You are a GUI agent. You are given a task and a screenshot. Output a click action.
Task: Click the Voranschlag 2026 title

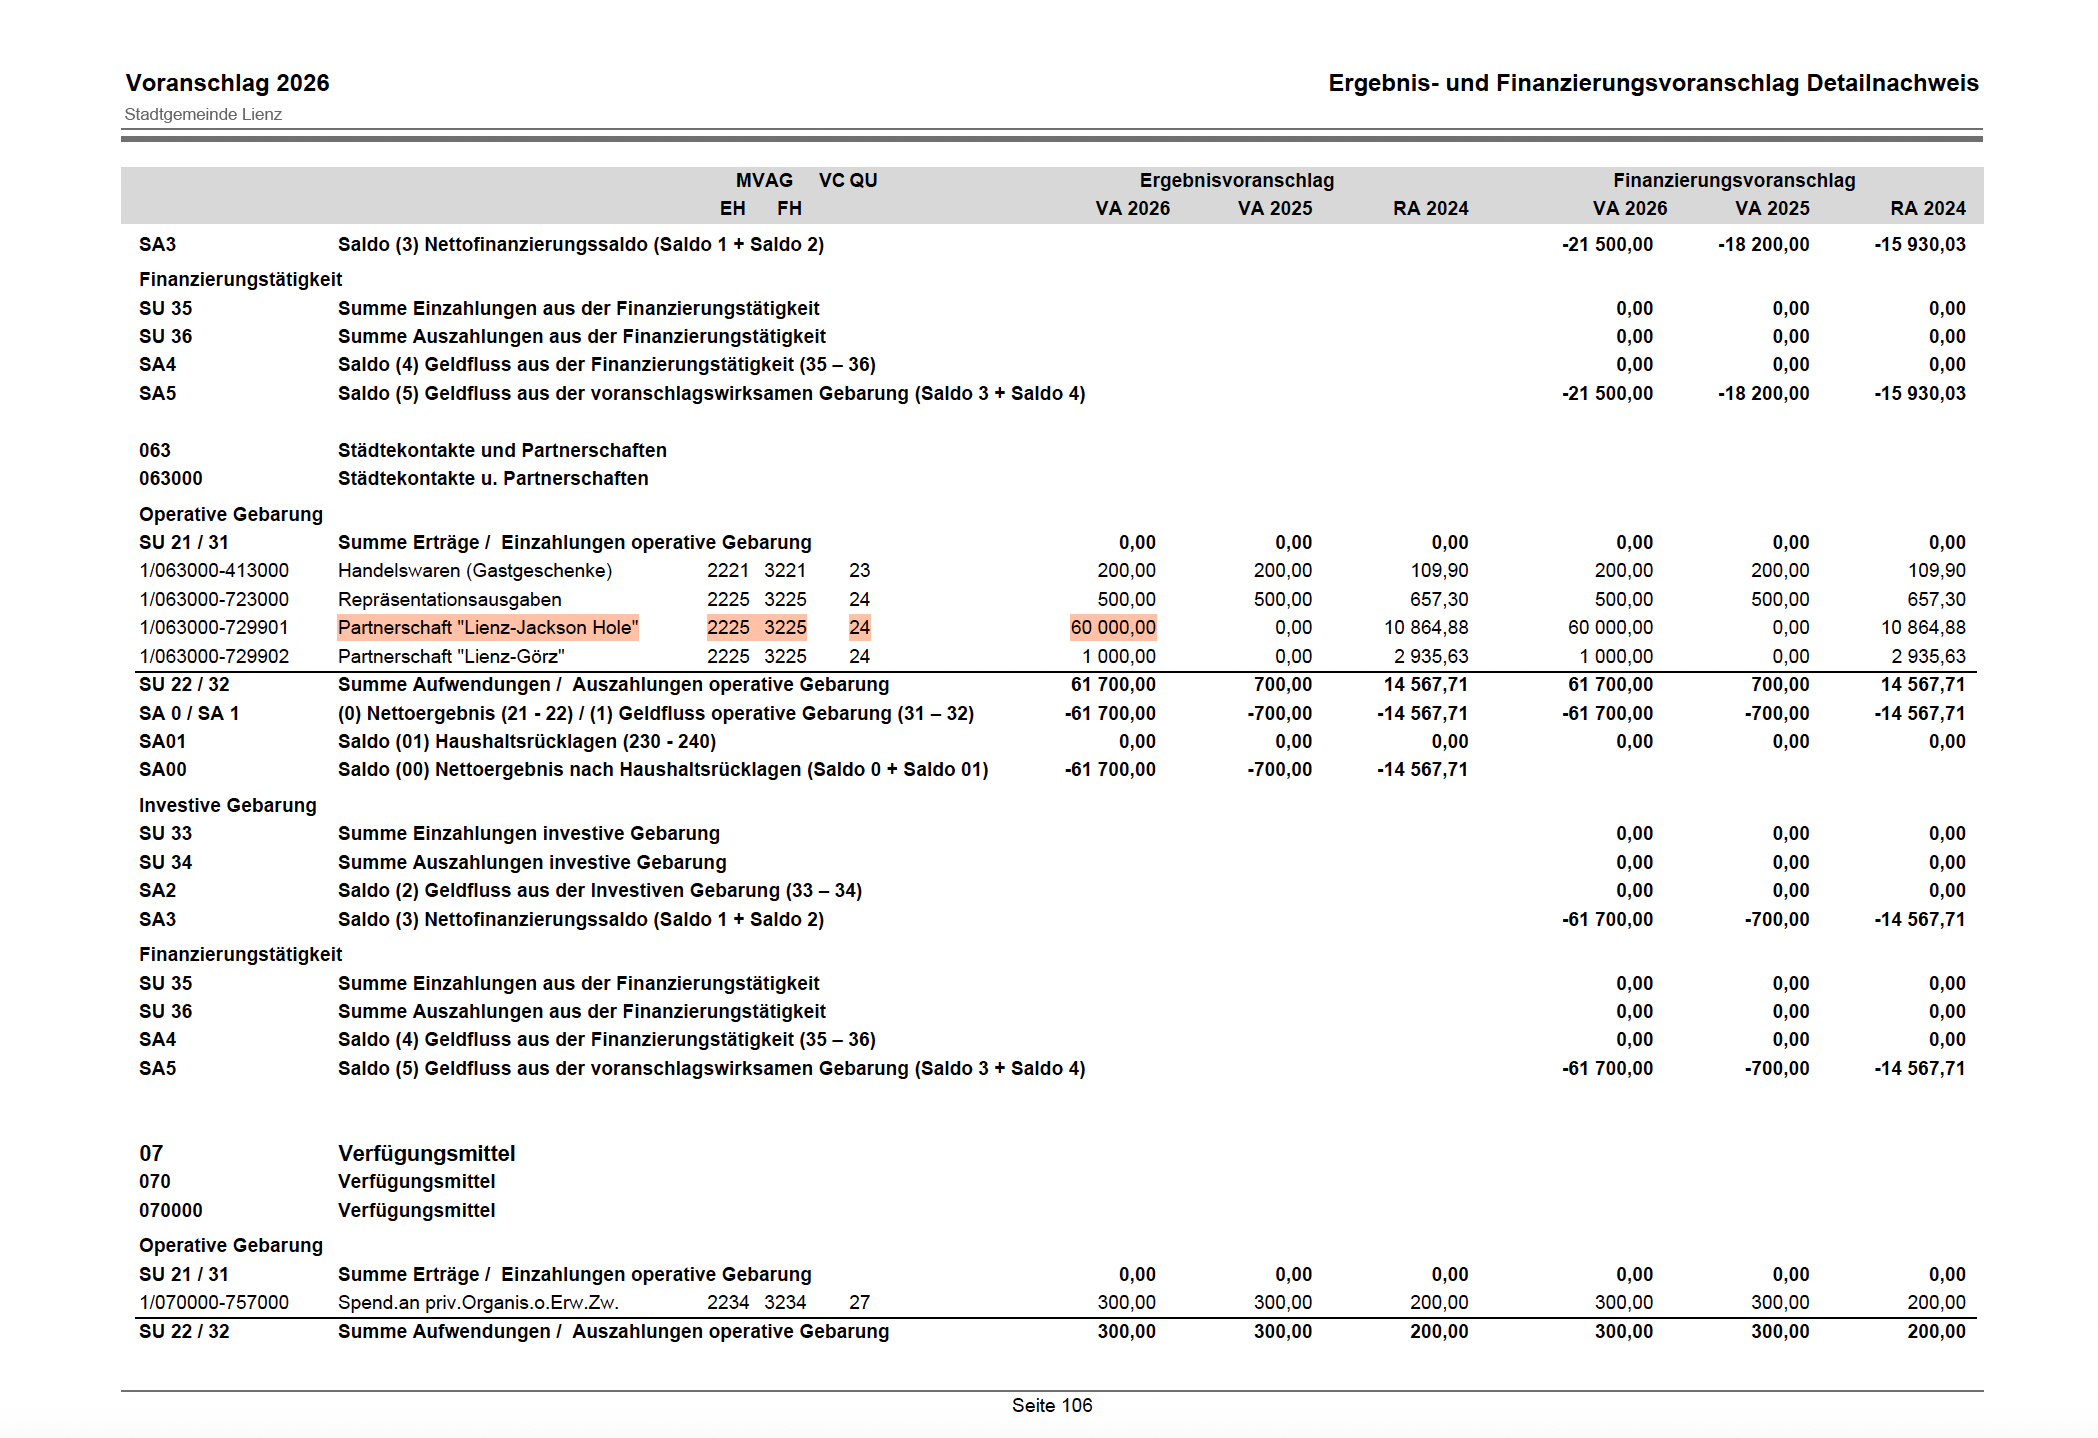[227, 83]
